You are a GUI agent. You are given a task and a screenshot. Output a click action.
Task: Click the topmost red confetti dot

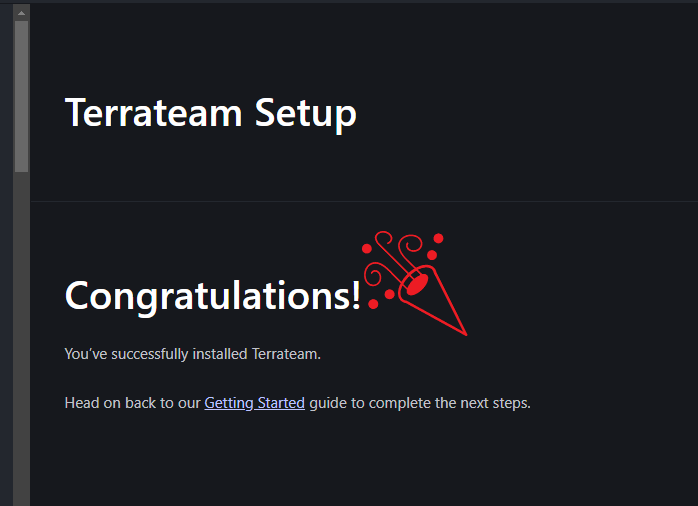point(438,239)
